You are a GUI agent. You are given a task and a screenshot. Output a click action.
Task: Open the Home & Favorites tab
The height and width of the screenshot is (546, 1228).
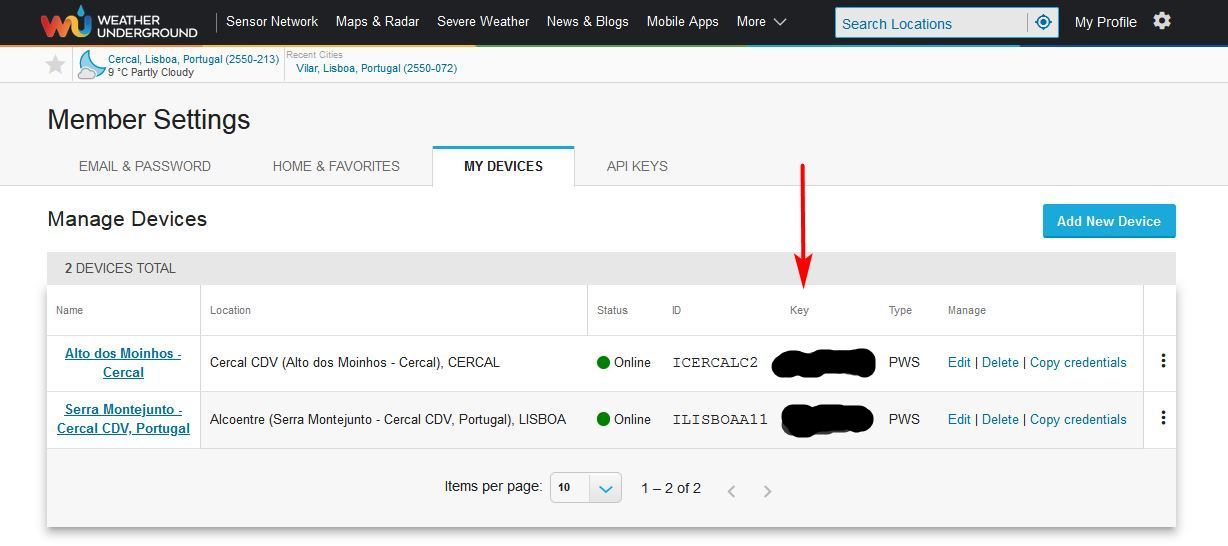point(336,166)
